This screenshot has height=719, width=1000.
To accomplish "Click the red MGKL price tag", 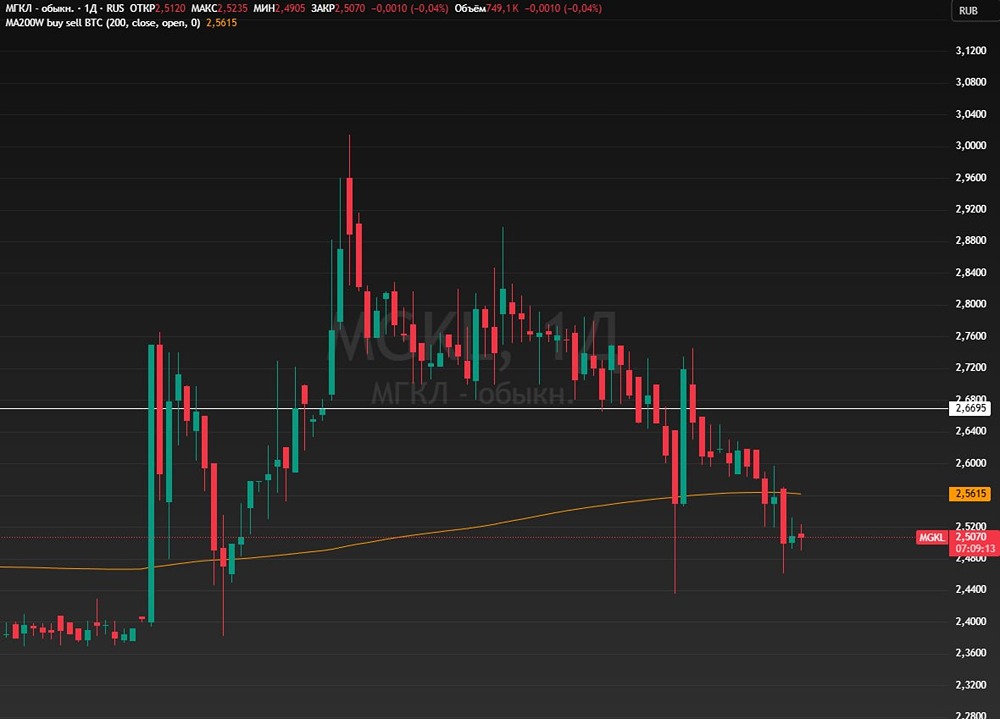I will tap(931, 537).
